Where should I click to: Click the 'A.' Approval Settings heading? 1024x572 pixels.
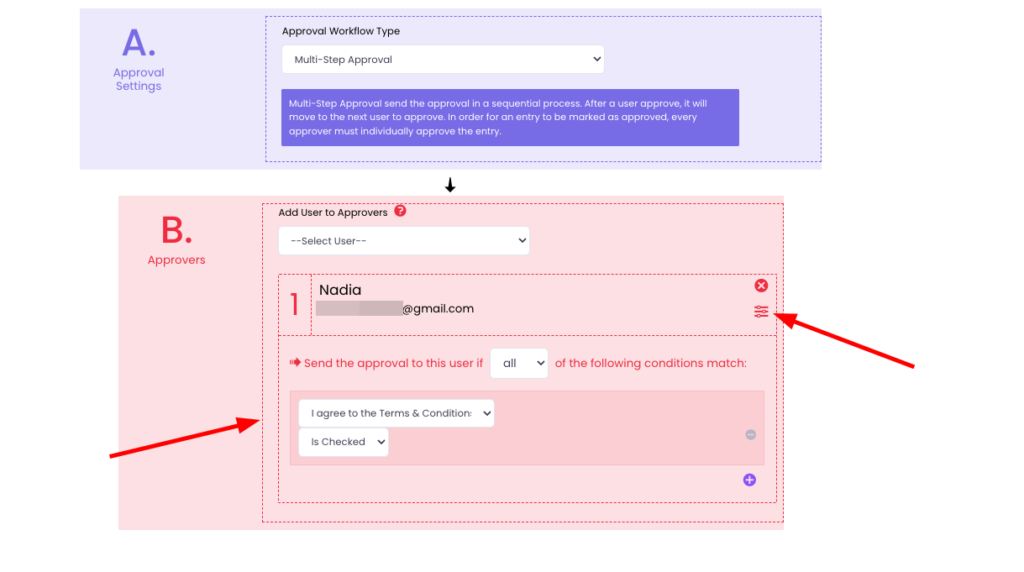coord(138,45)
